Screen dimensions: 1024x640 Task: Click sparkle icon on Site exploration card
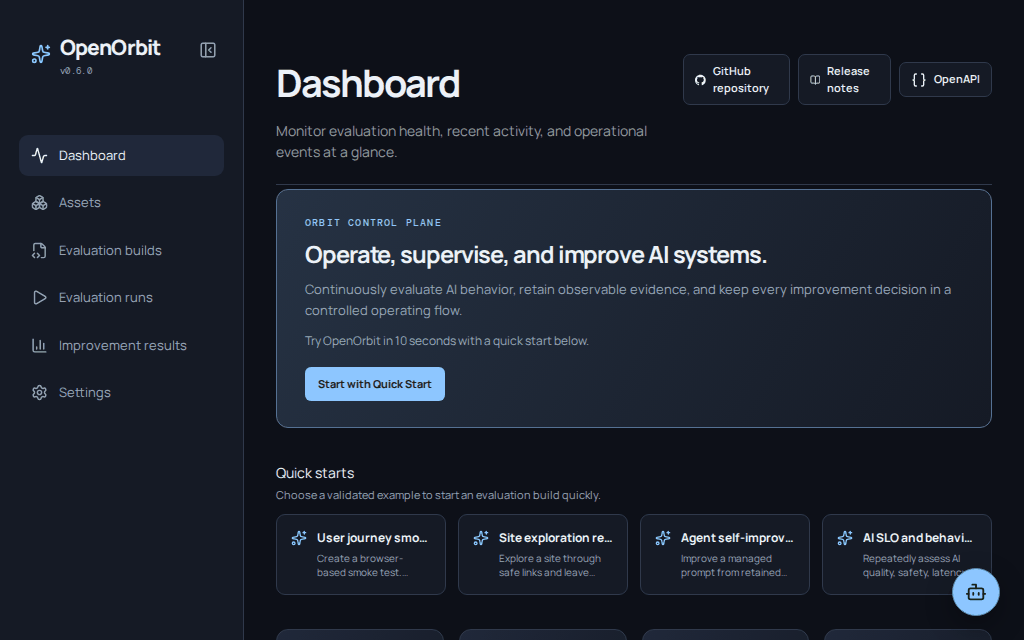[x=481, y=538]
